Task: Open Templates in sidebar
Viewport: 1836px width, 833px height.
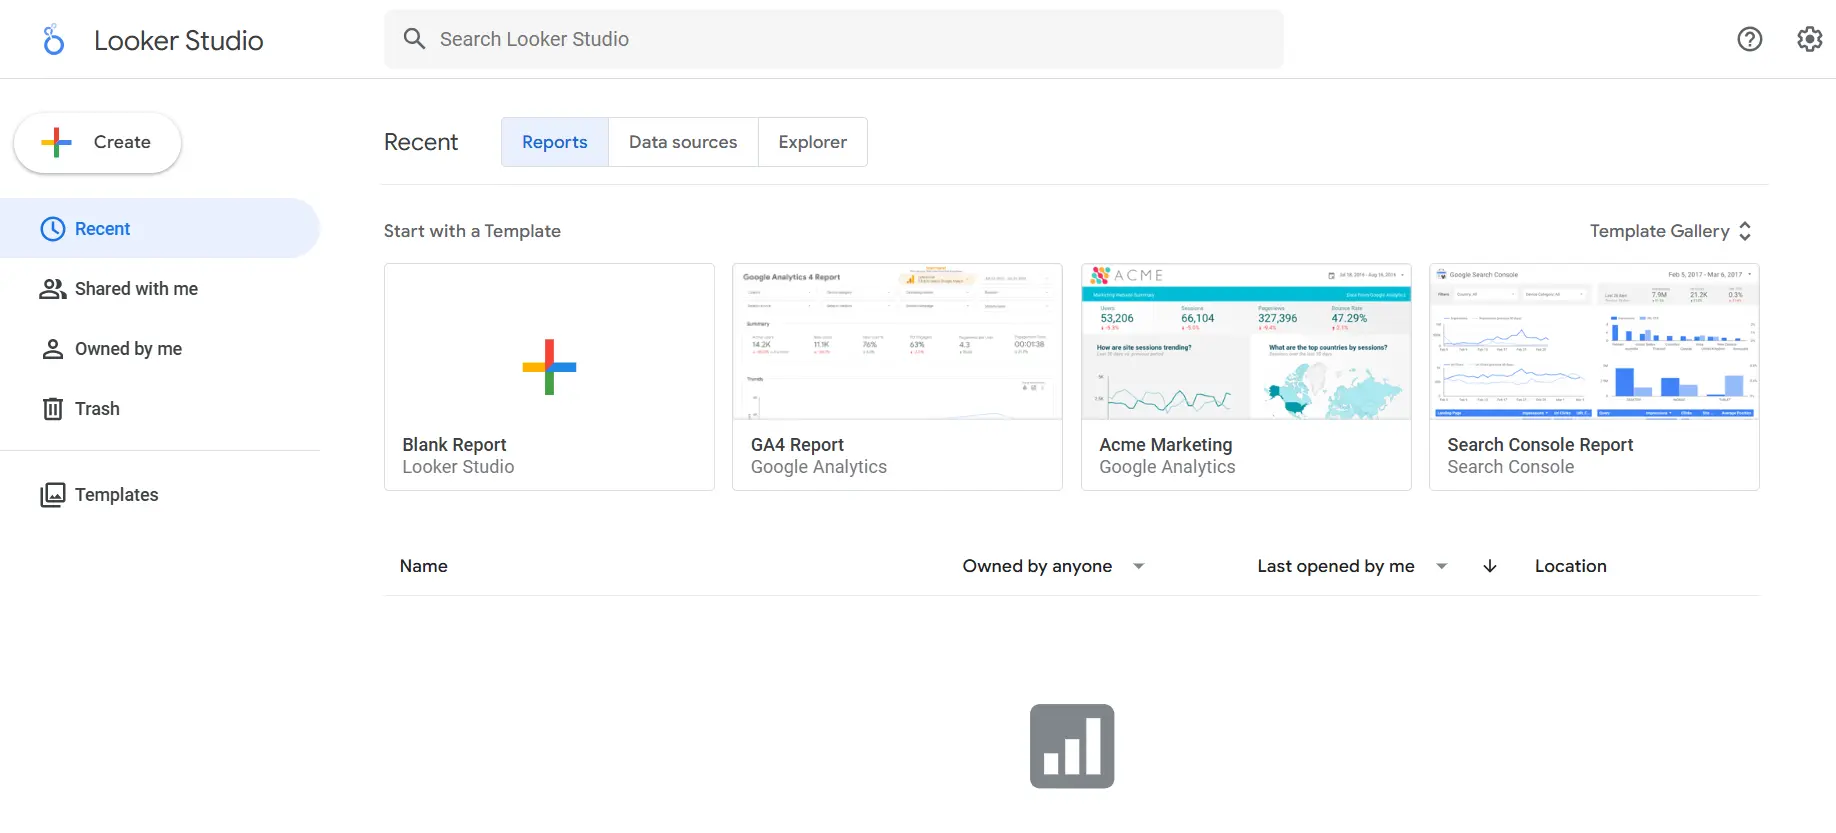Action: (x=160, y=495)
